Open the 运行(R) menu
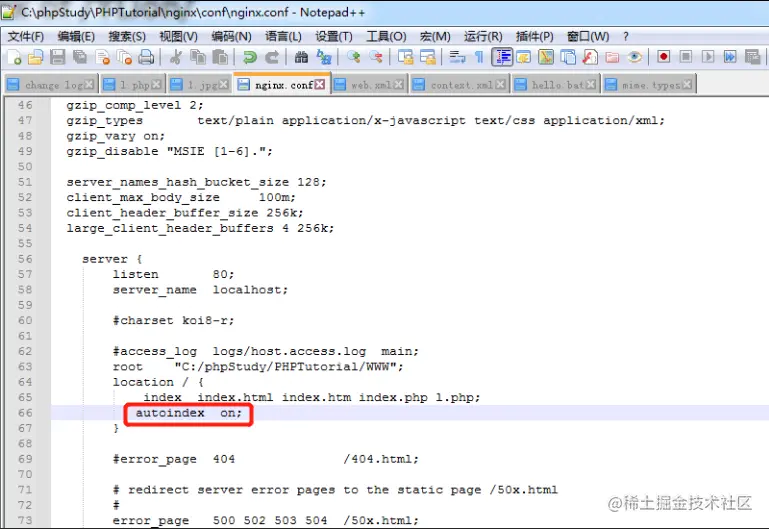This screenshot has width=769, height=529. 484,36
